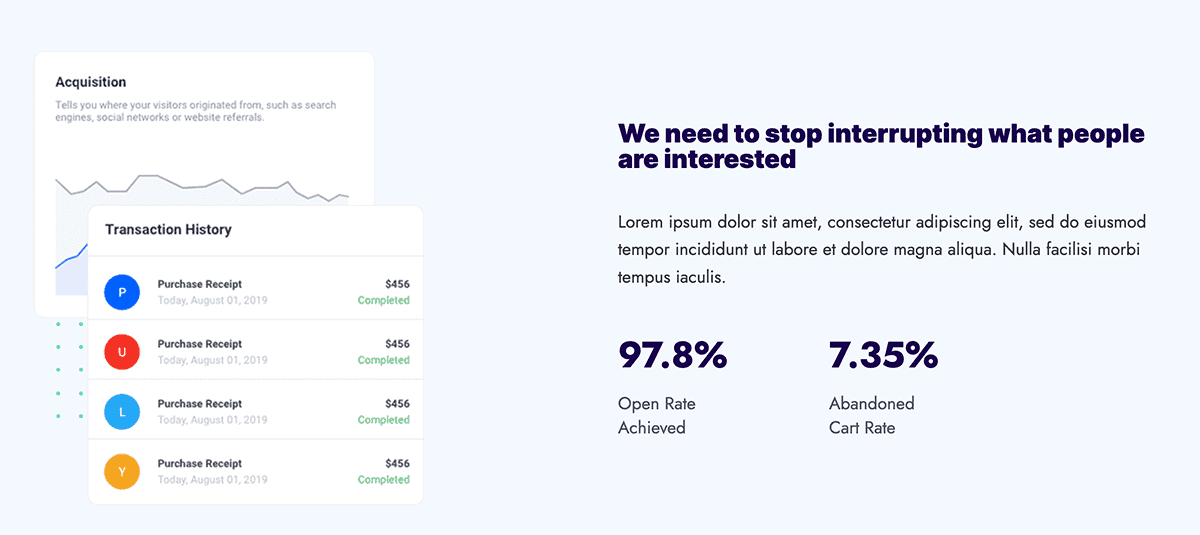This screenshot has width=1200, height=535.
Task: Click Completed status in the Y row
Action: [x=383, y=480]
